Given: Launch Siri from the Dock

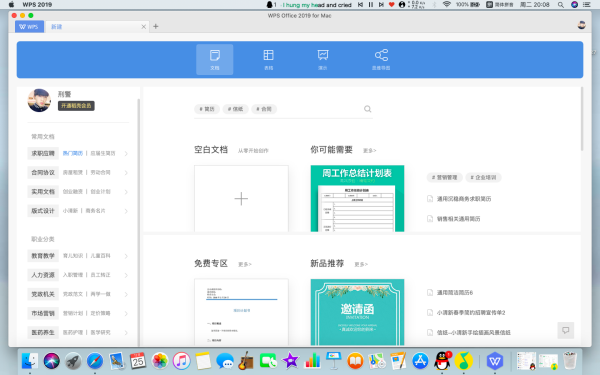Looking at the screenshot, I should coord(51,360).
